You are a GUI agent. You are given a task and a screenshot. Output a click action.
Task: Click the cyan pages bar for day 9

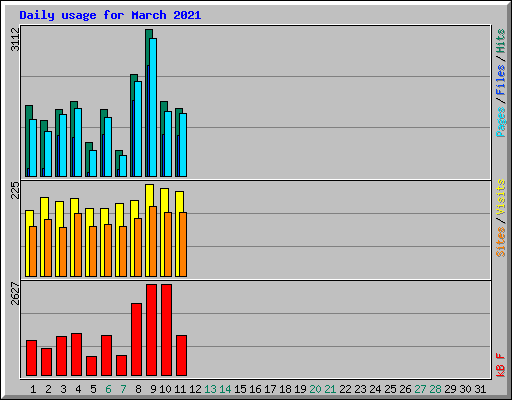[x=153, y=107]
